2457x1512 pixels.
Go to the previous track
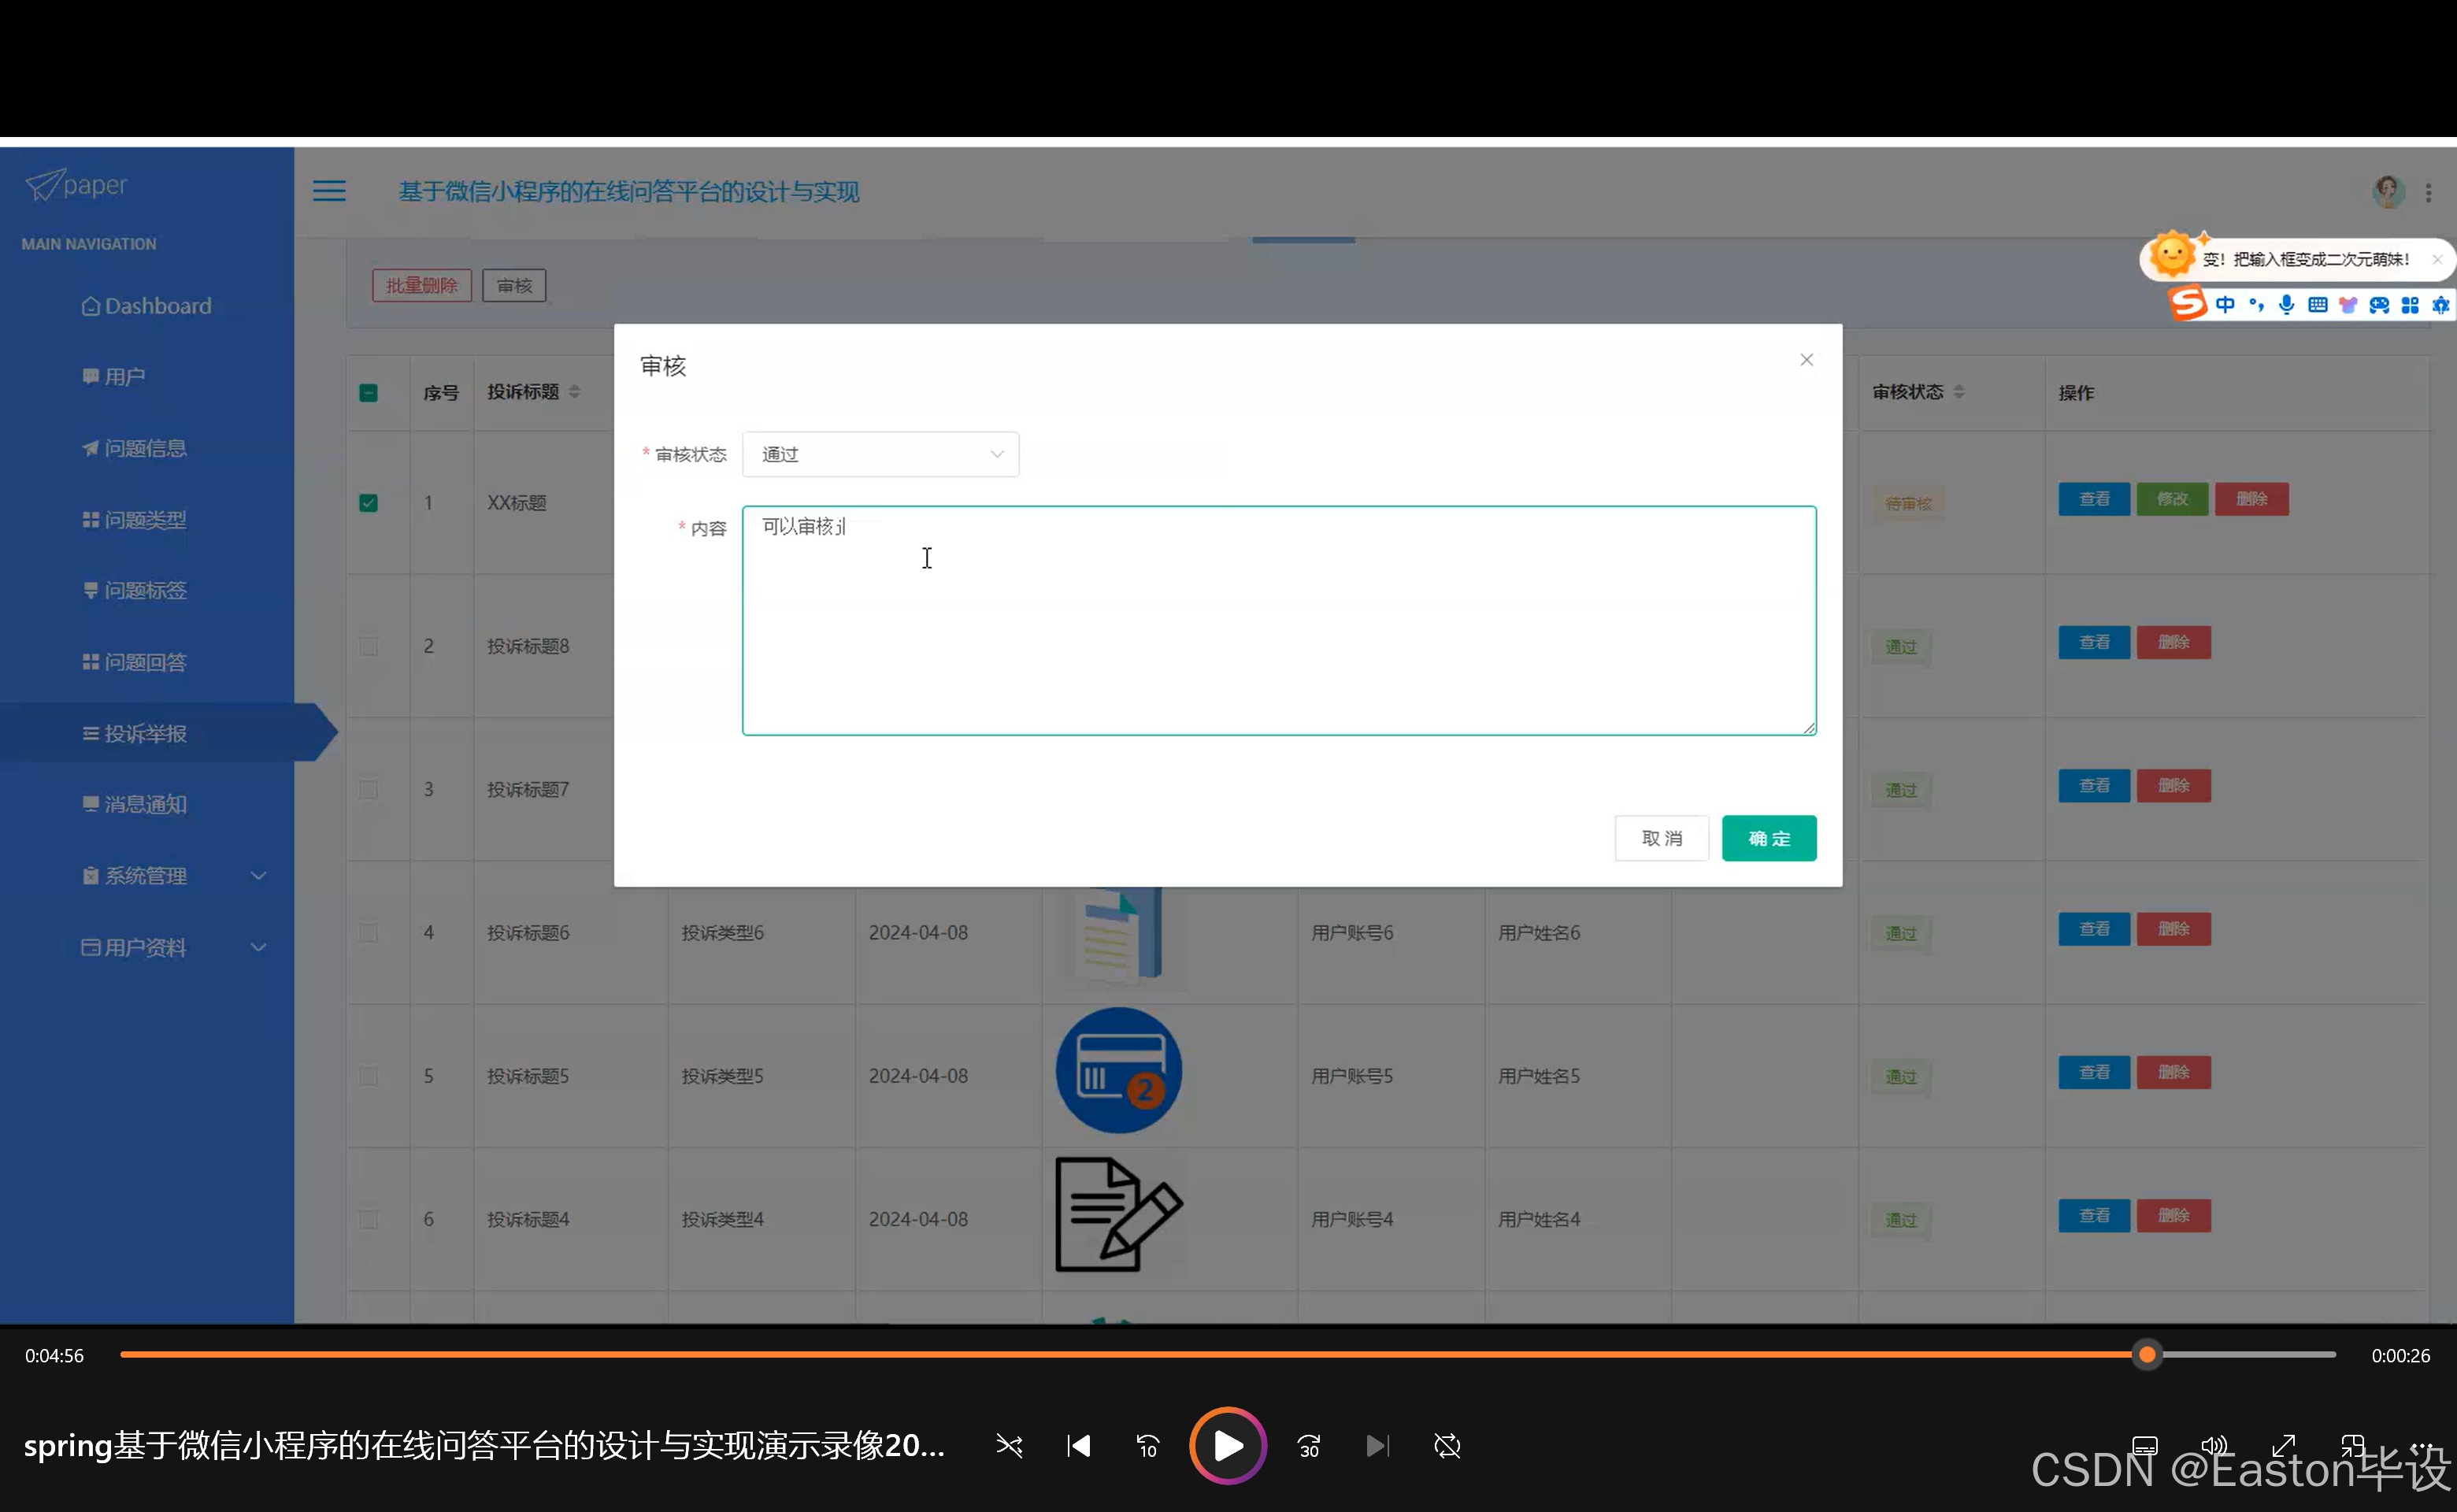1078,1446
